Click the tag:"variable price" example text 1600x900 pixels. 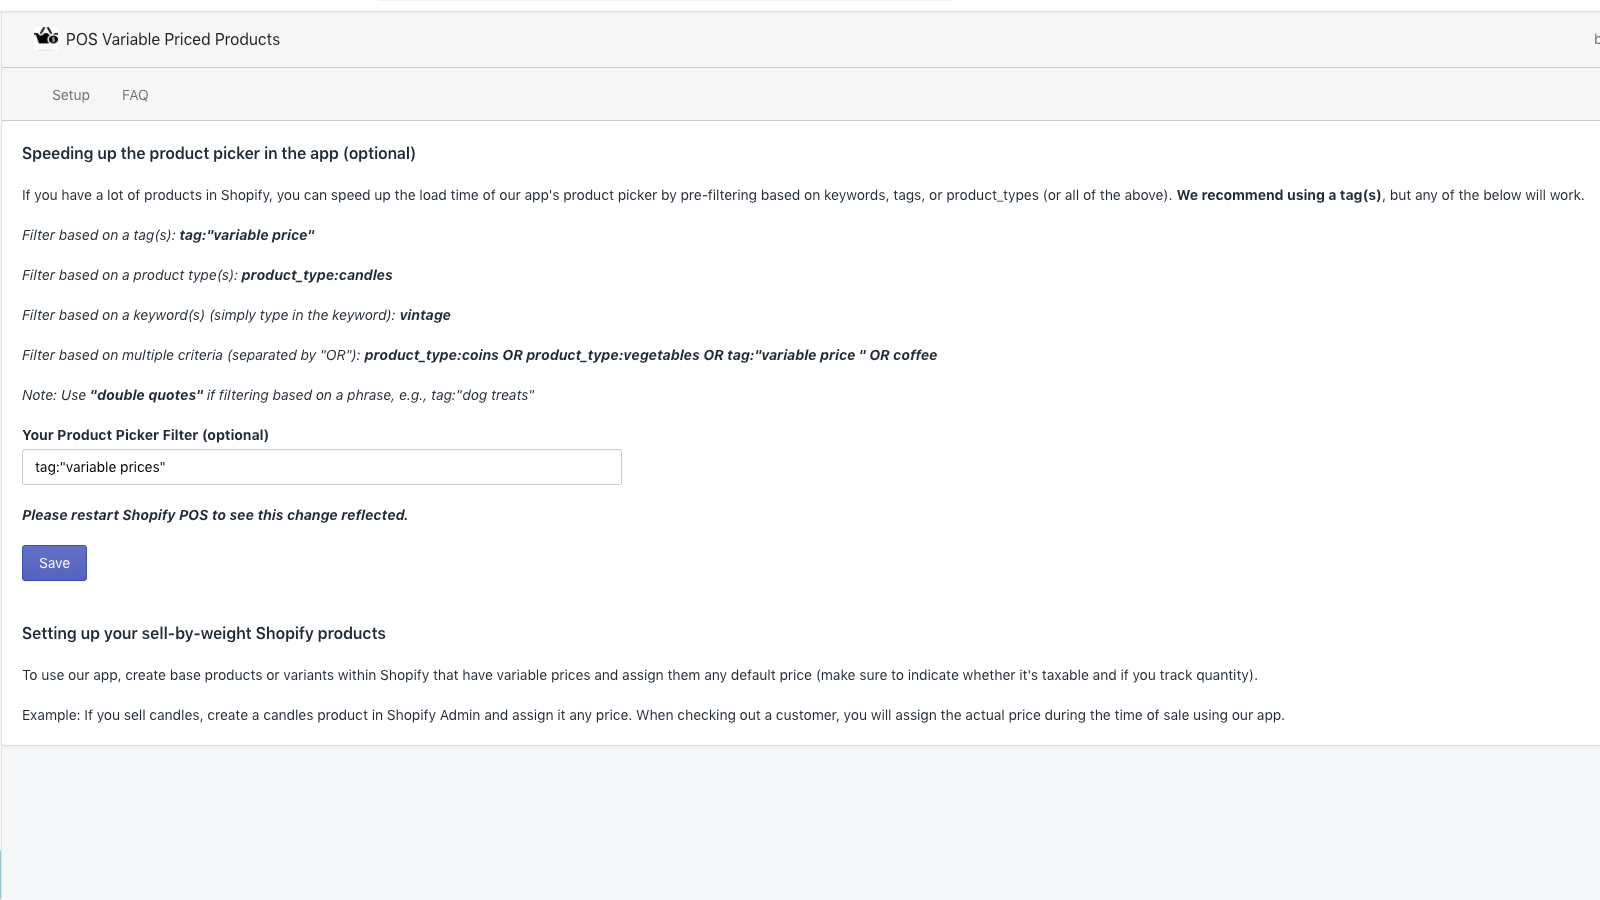tap(247, 234)
